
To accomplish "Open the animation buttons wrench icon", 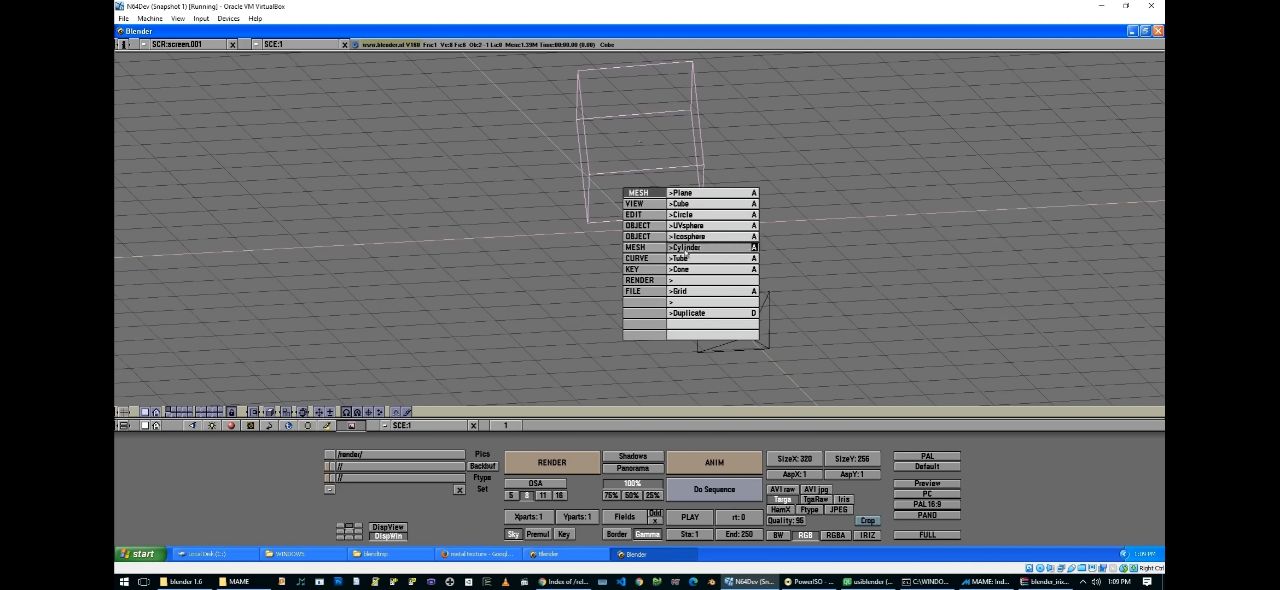I will (269, 425).
